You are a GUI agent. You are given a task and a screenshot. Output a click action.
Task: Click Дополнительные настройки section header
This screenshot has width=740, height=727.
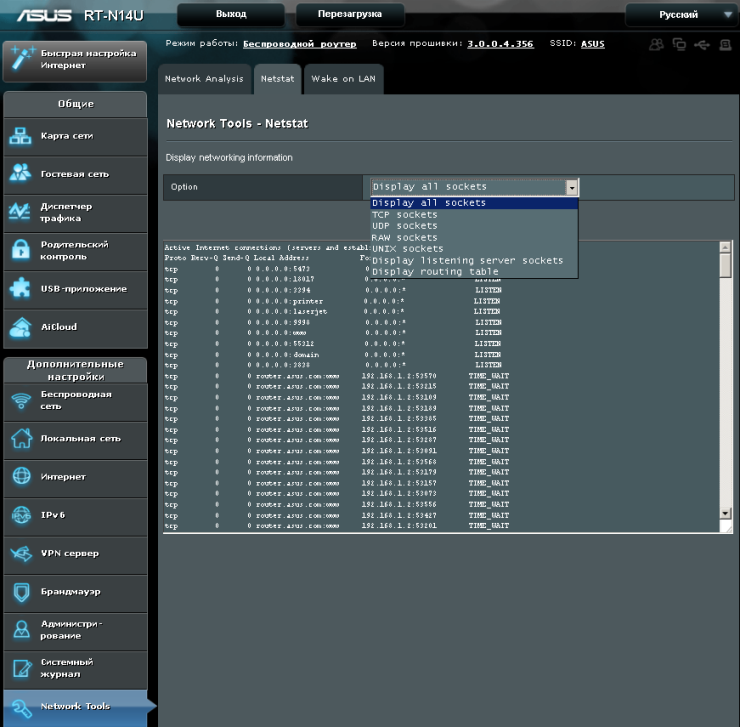(x=76, y=370)
